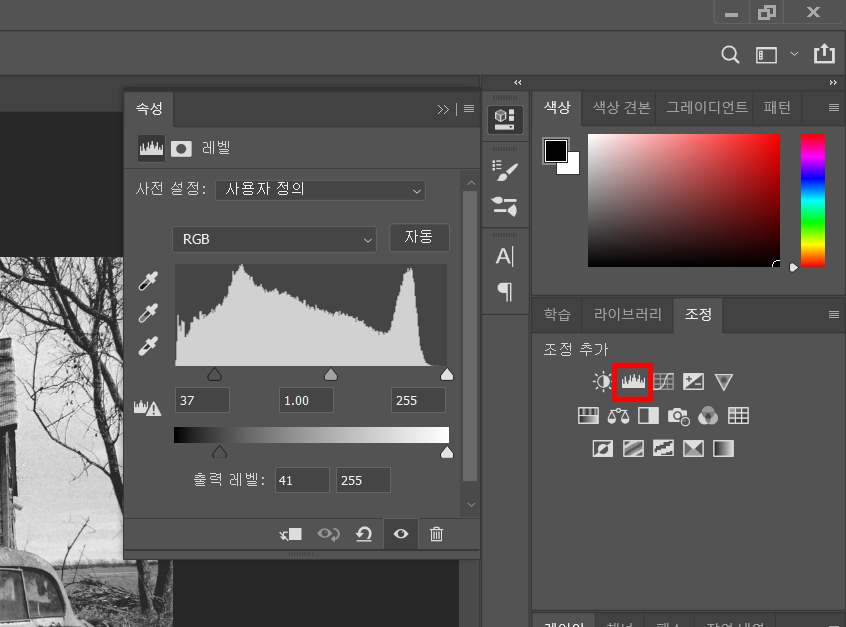846x627 pixels.
Task: Add an Exposure adjustment layer
Action: tap(693, 381)
